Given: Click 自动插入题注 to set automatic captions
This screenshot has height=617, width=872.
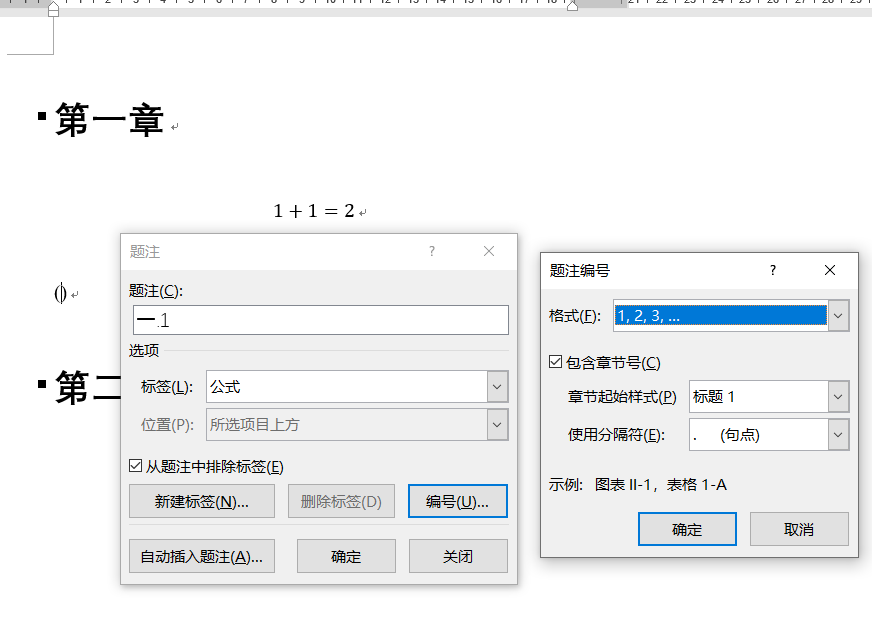Looking at the screenshot, I should (202, 556).
